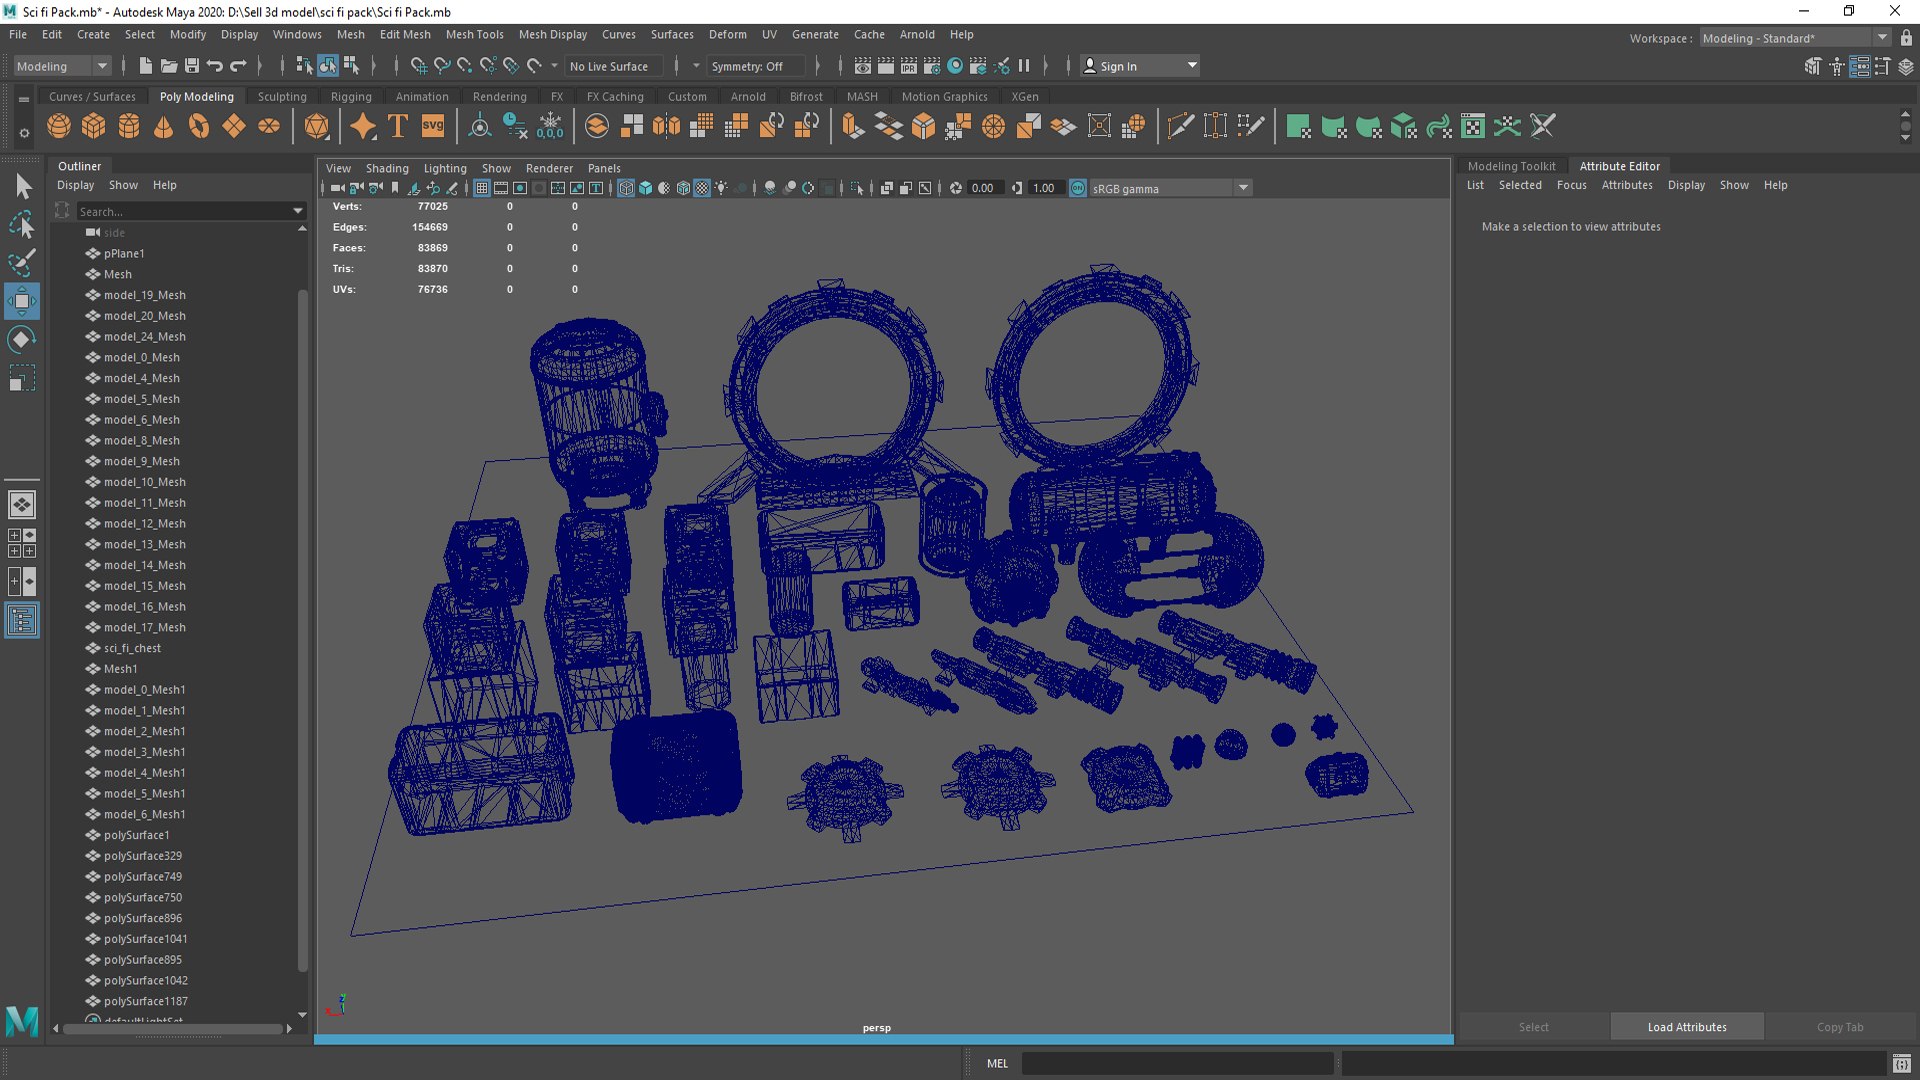Toggle viewport grid display

[x=482, y=188]
